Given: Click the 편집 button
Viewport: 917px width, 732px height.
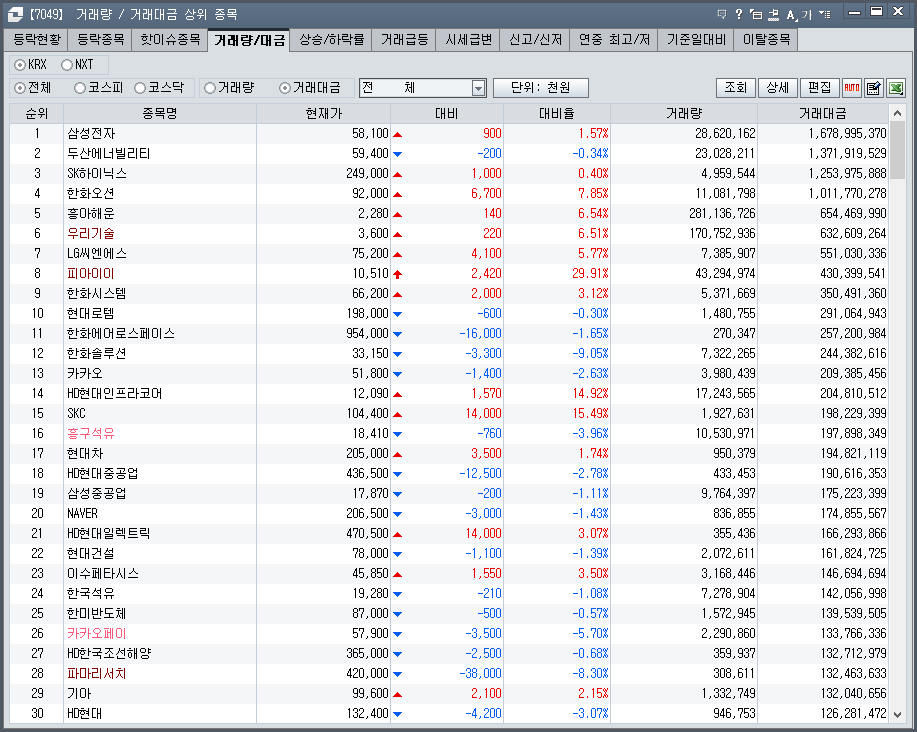Looking at the screenshot, I should click(819, 88).
